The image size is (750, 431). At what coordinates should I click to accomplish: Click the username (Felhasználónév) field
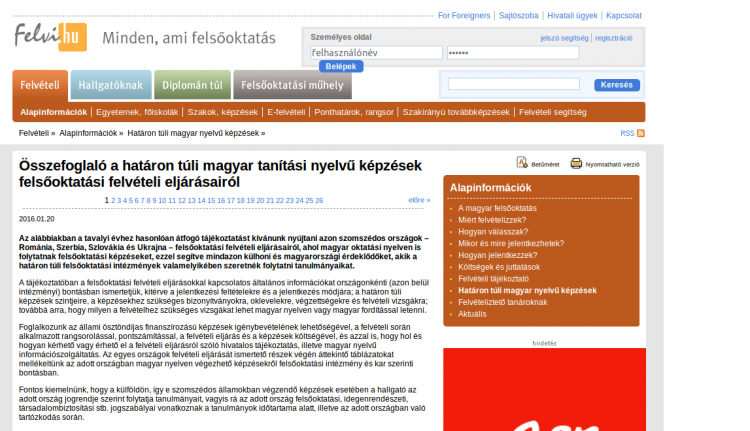click(372, 52)
